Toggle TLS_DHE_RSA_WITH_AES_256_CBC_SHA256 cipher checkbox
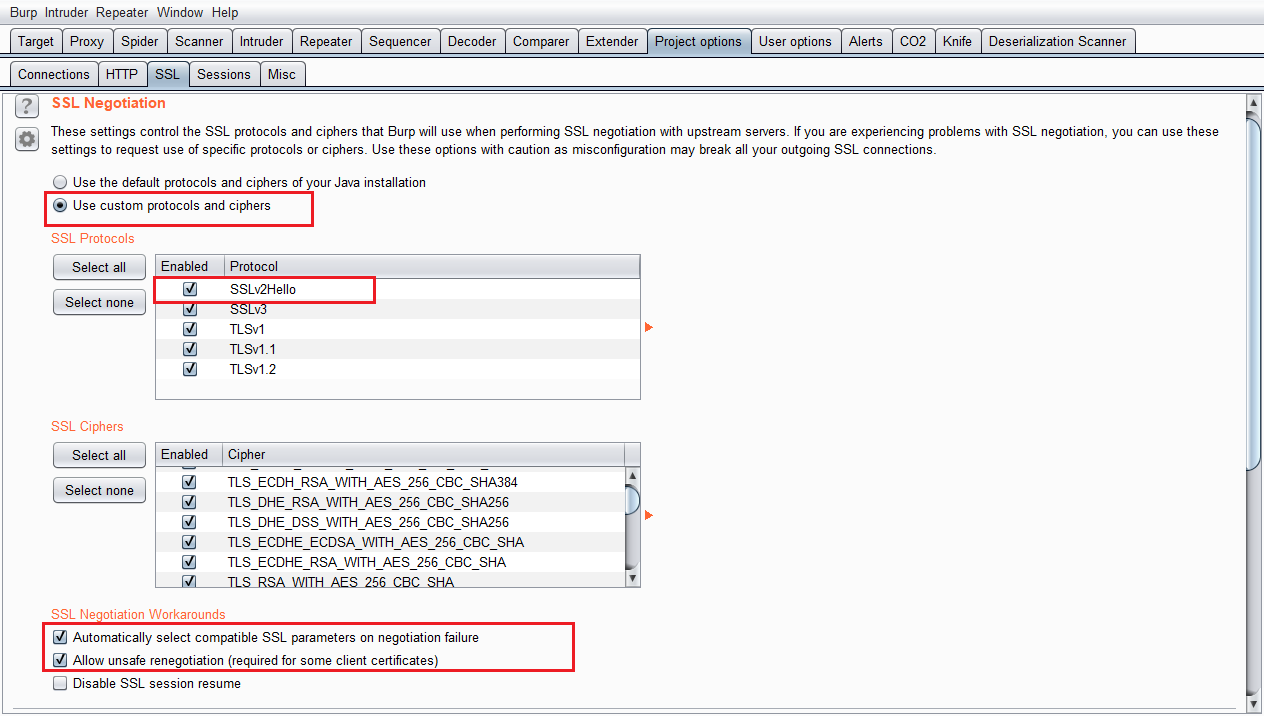The image size is (1264, 716). [x=189, y=502]
